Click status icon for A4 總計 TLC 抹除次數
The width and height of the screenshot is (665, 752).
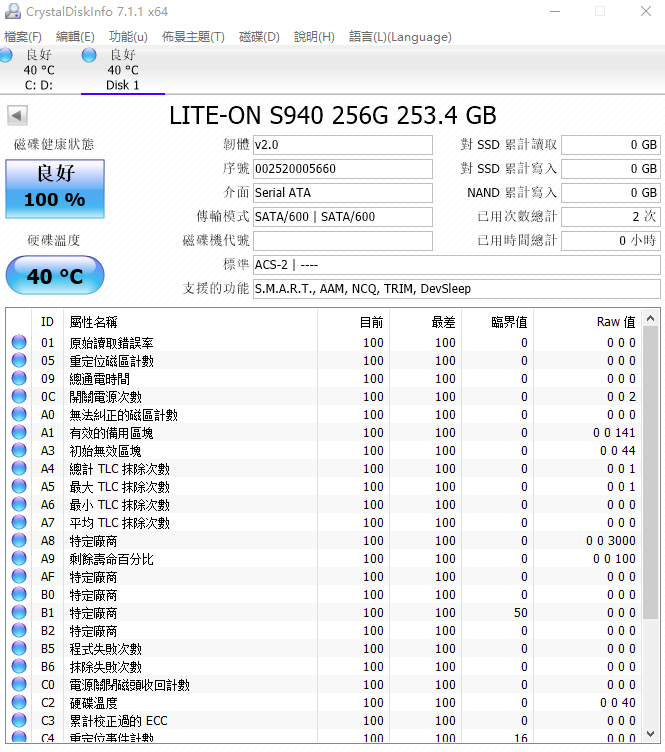19,468
